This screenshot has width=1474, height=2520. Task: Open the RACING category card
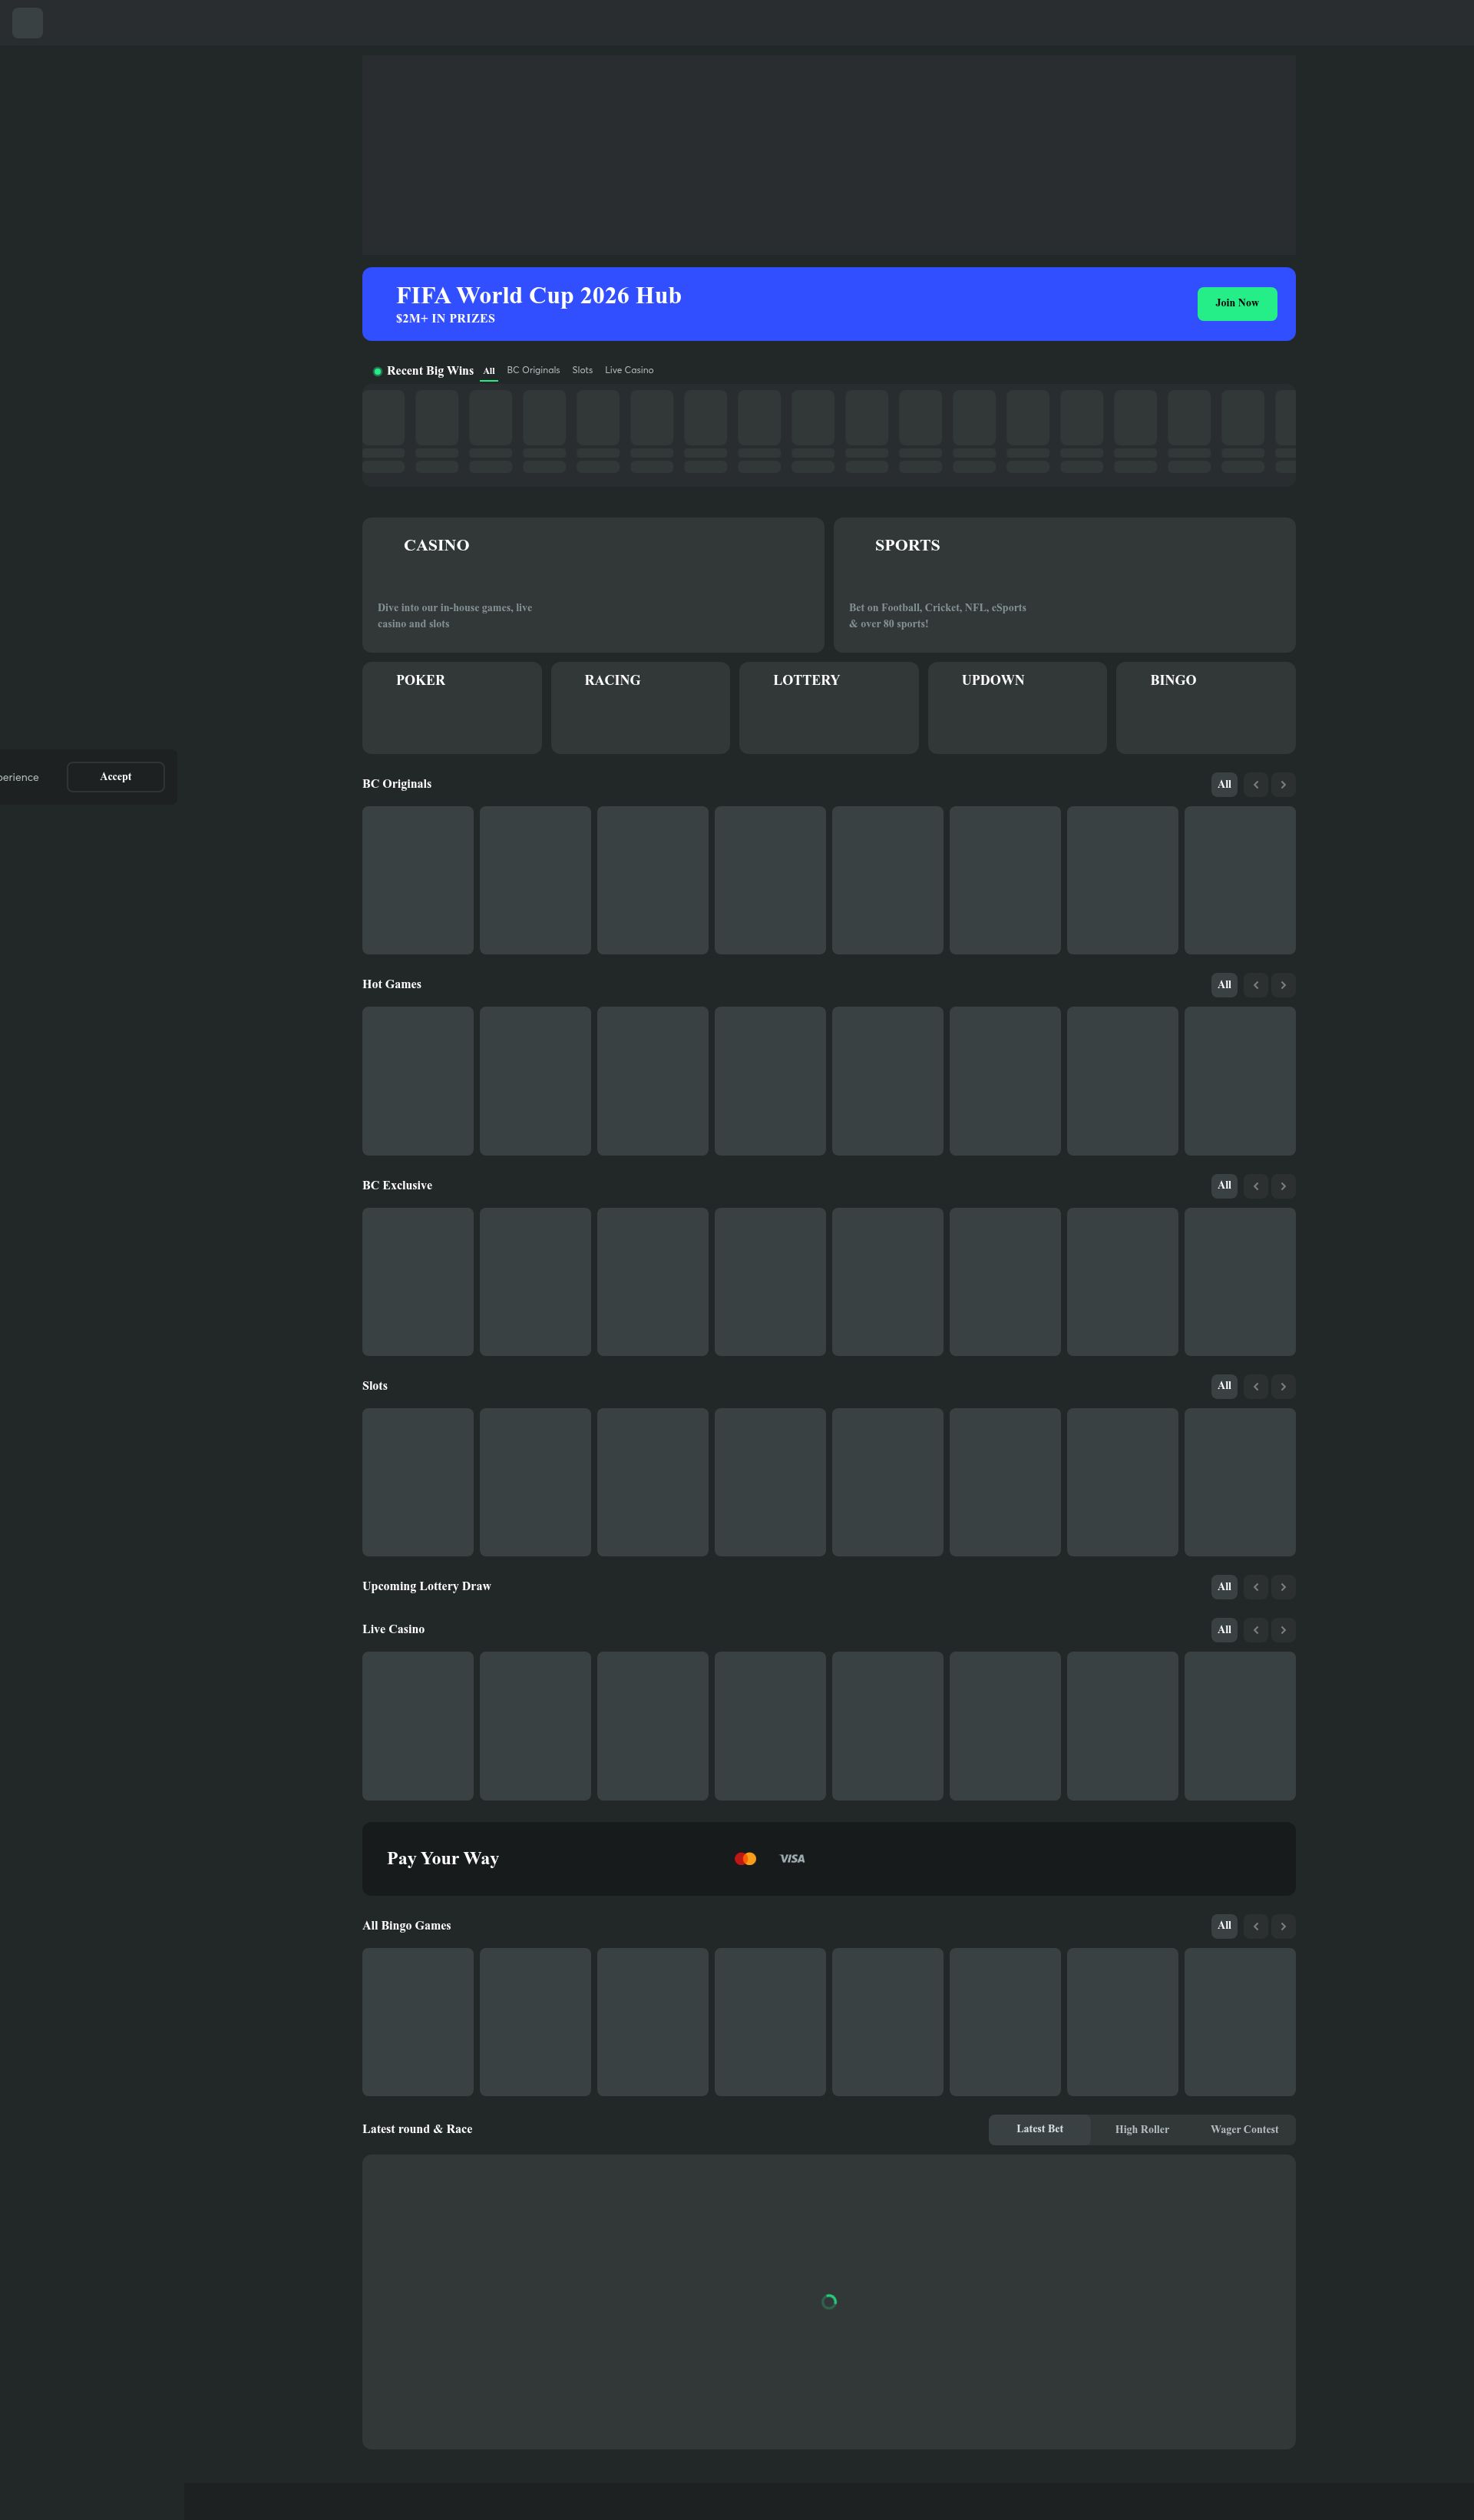pos(640,708)
